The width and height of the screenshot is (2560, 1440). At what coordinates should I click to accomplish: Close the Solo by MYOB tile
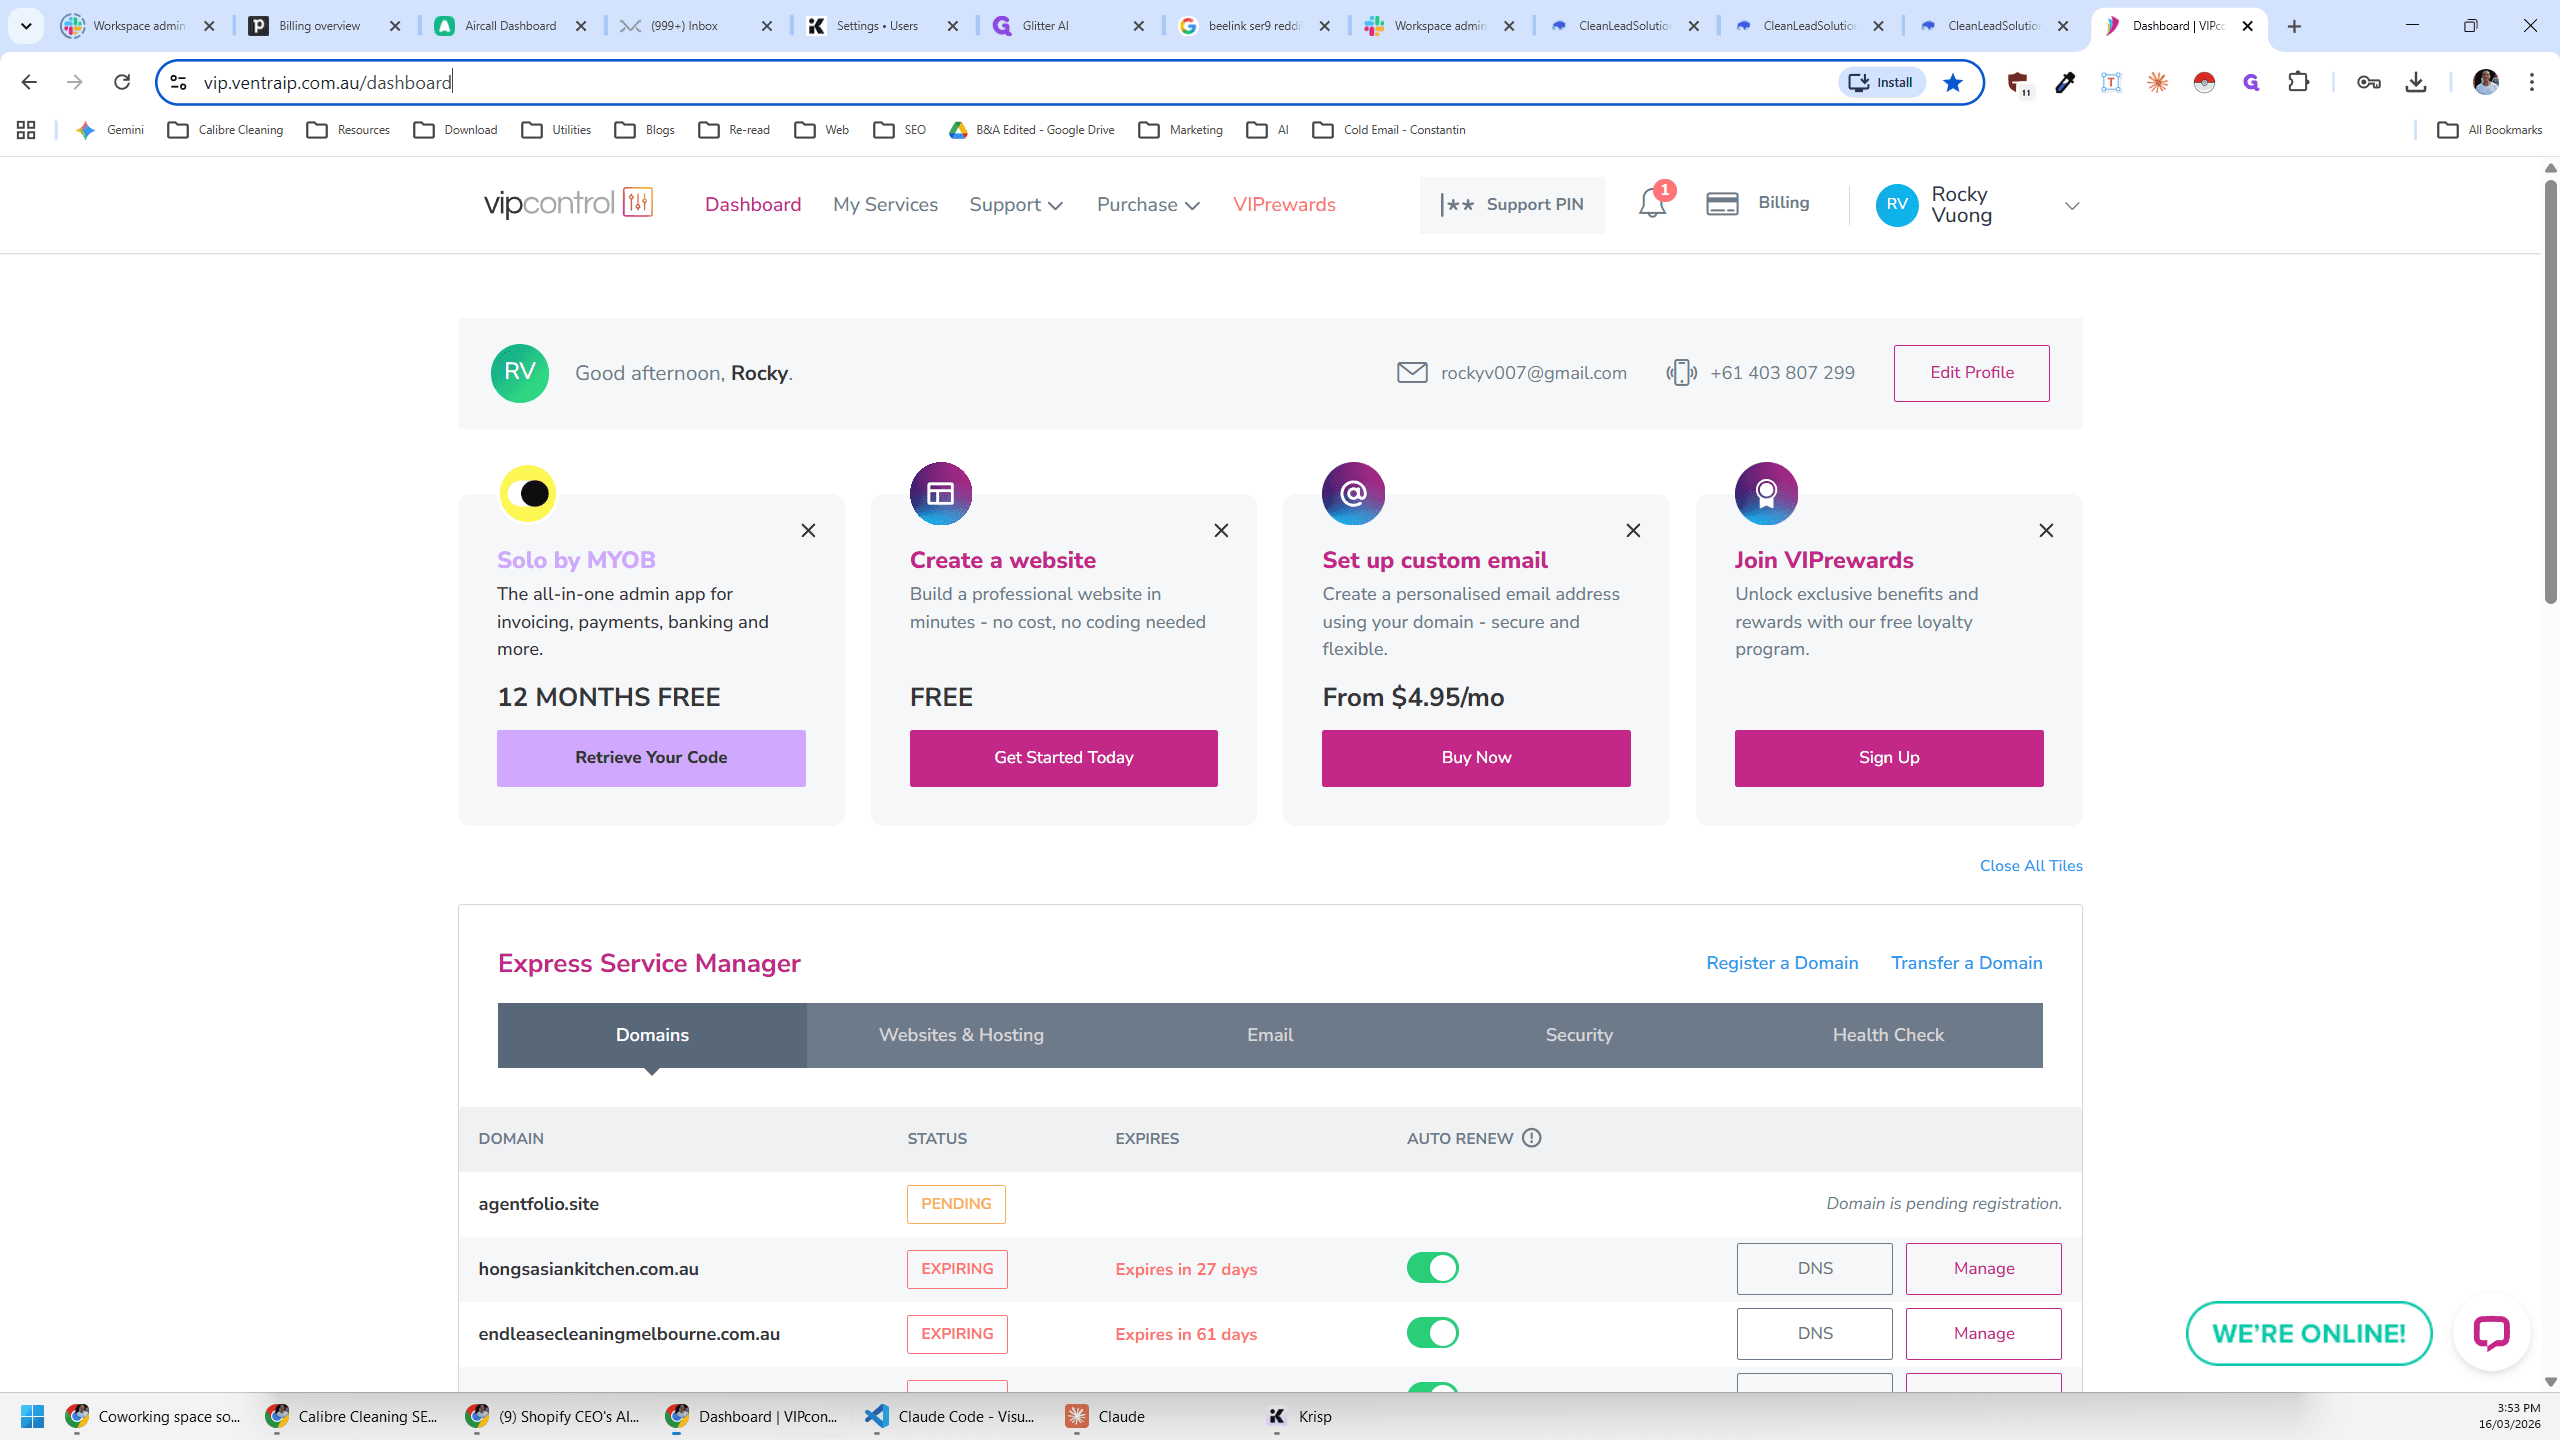pos(808,531)
